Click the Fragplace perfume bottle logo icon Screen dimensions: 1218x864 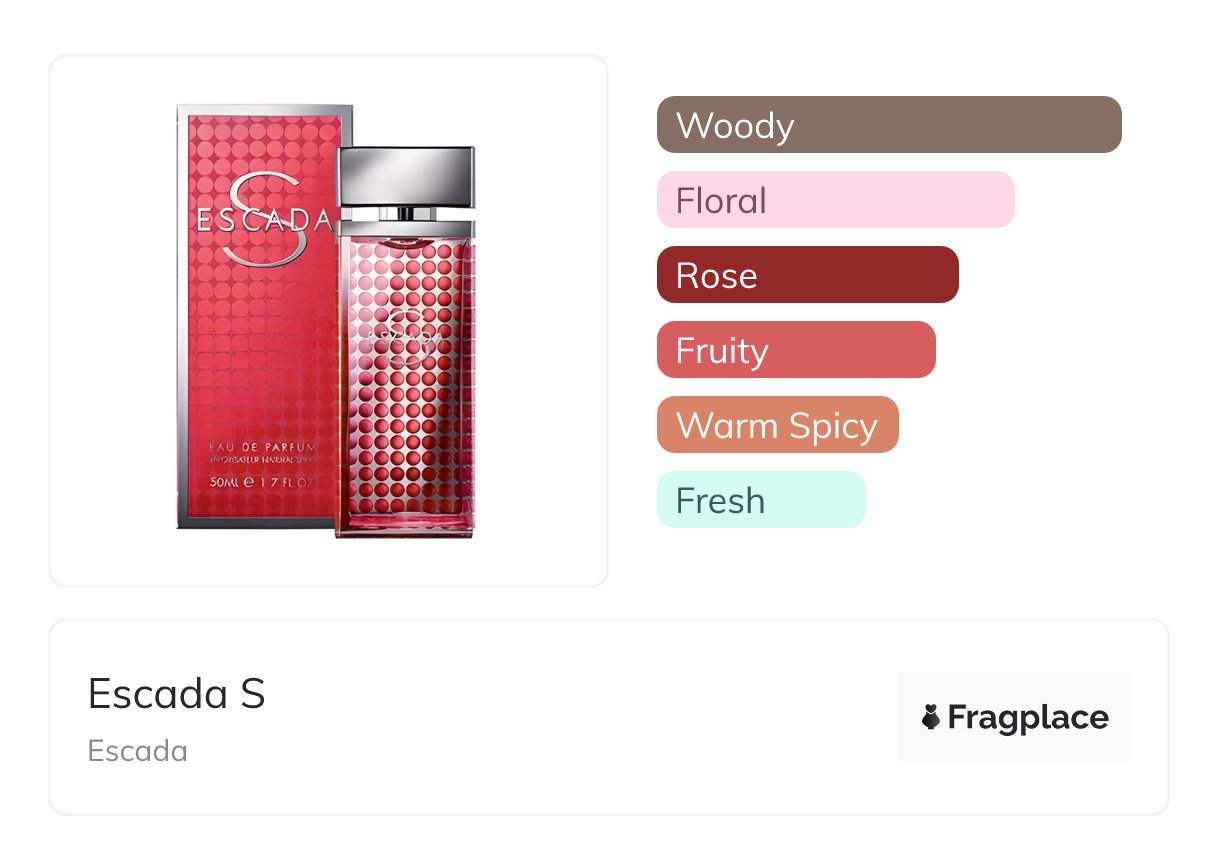click(x=931, y=717)
